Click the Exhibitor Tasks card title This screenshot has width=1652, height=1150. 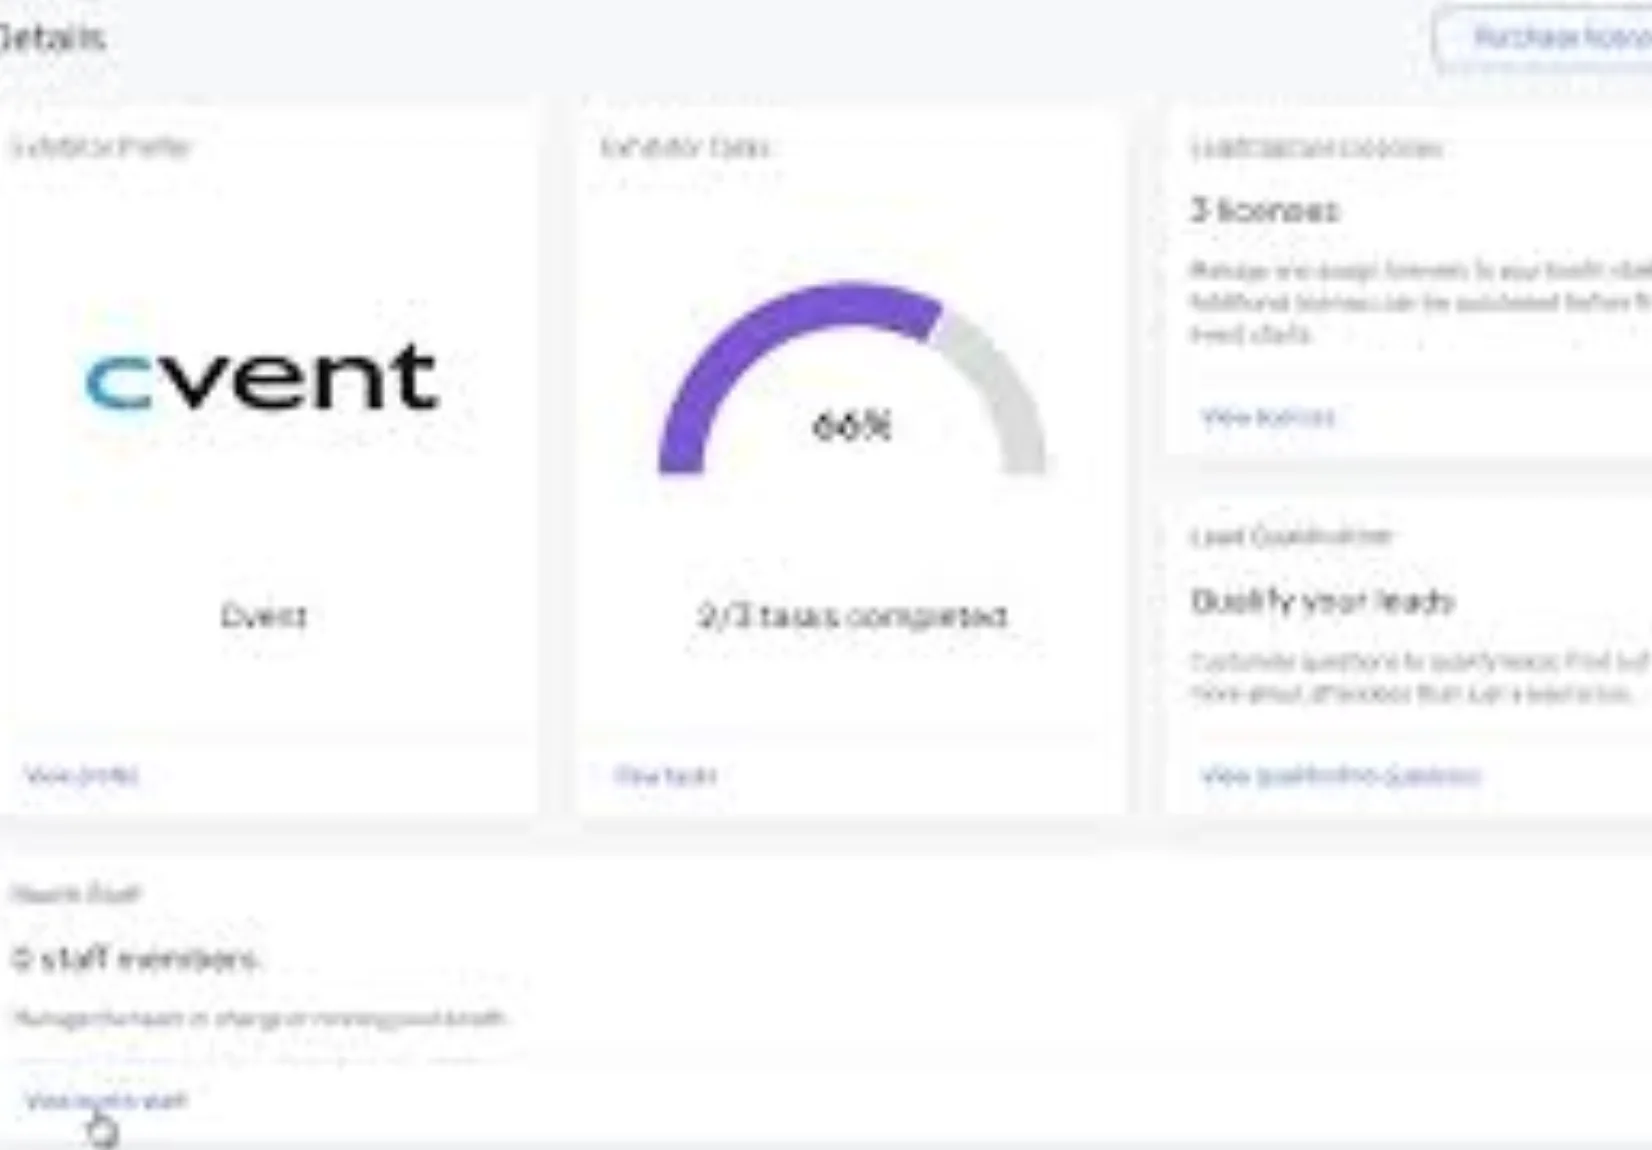[x=685, y=148]
